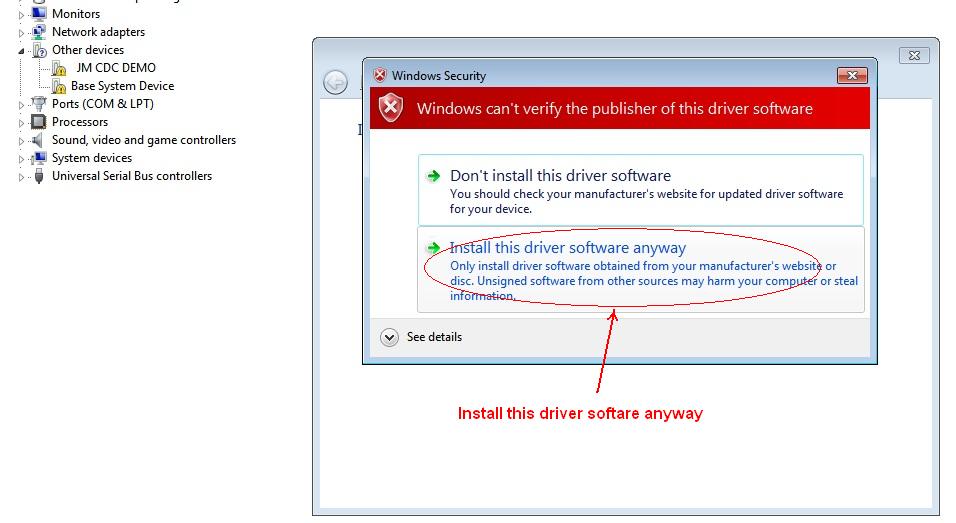956x523 pixels.
Task: Expand the System devices node
Action: click(21, 158)
